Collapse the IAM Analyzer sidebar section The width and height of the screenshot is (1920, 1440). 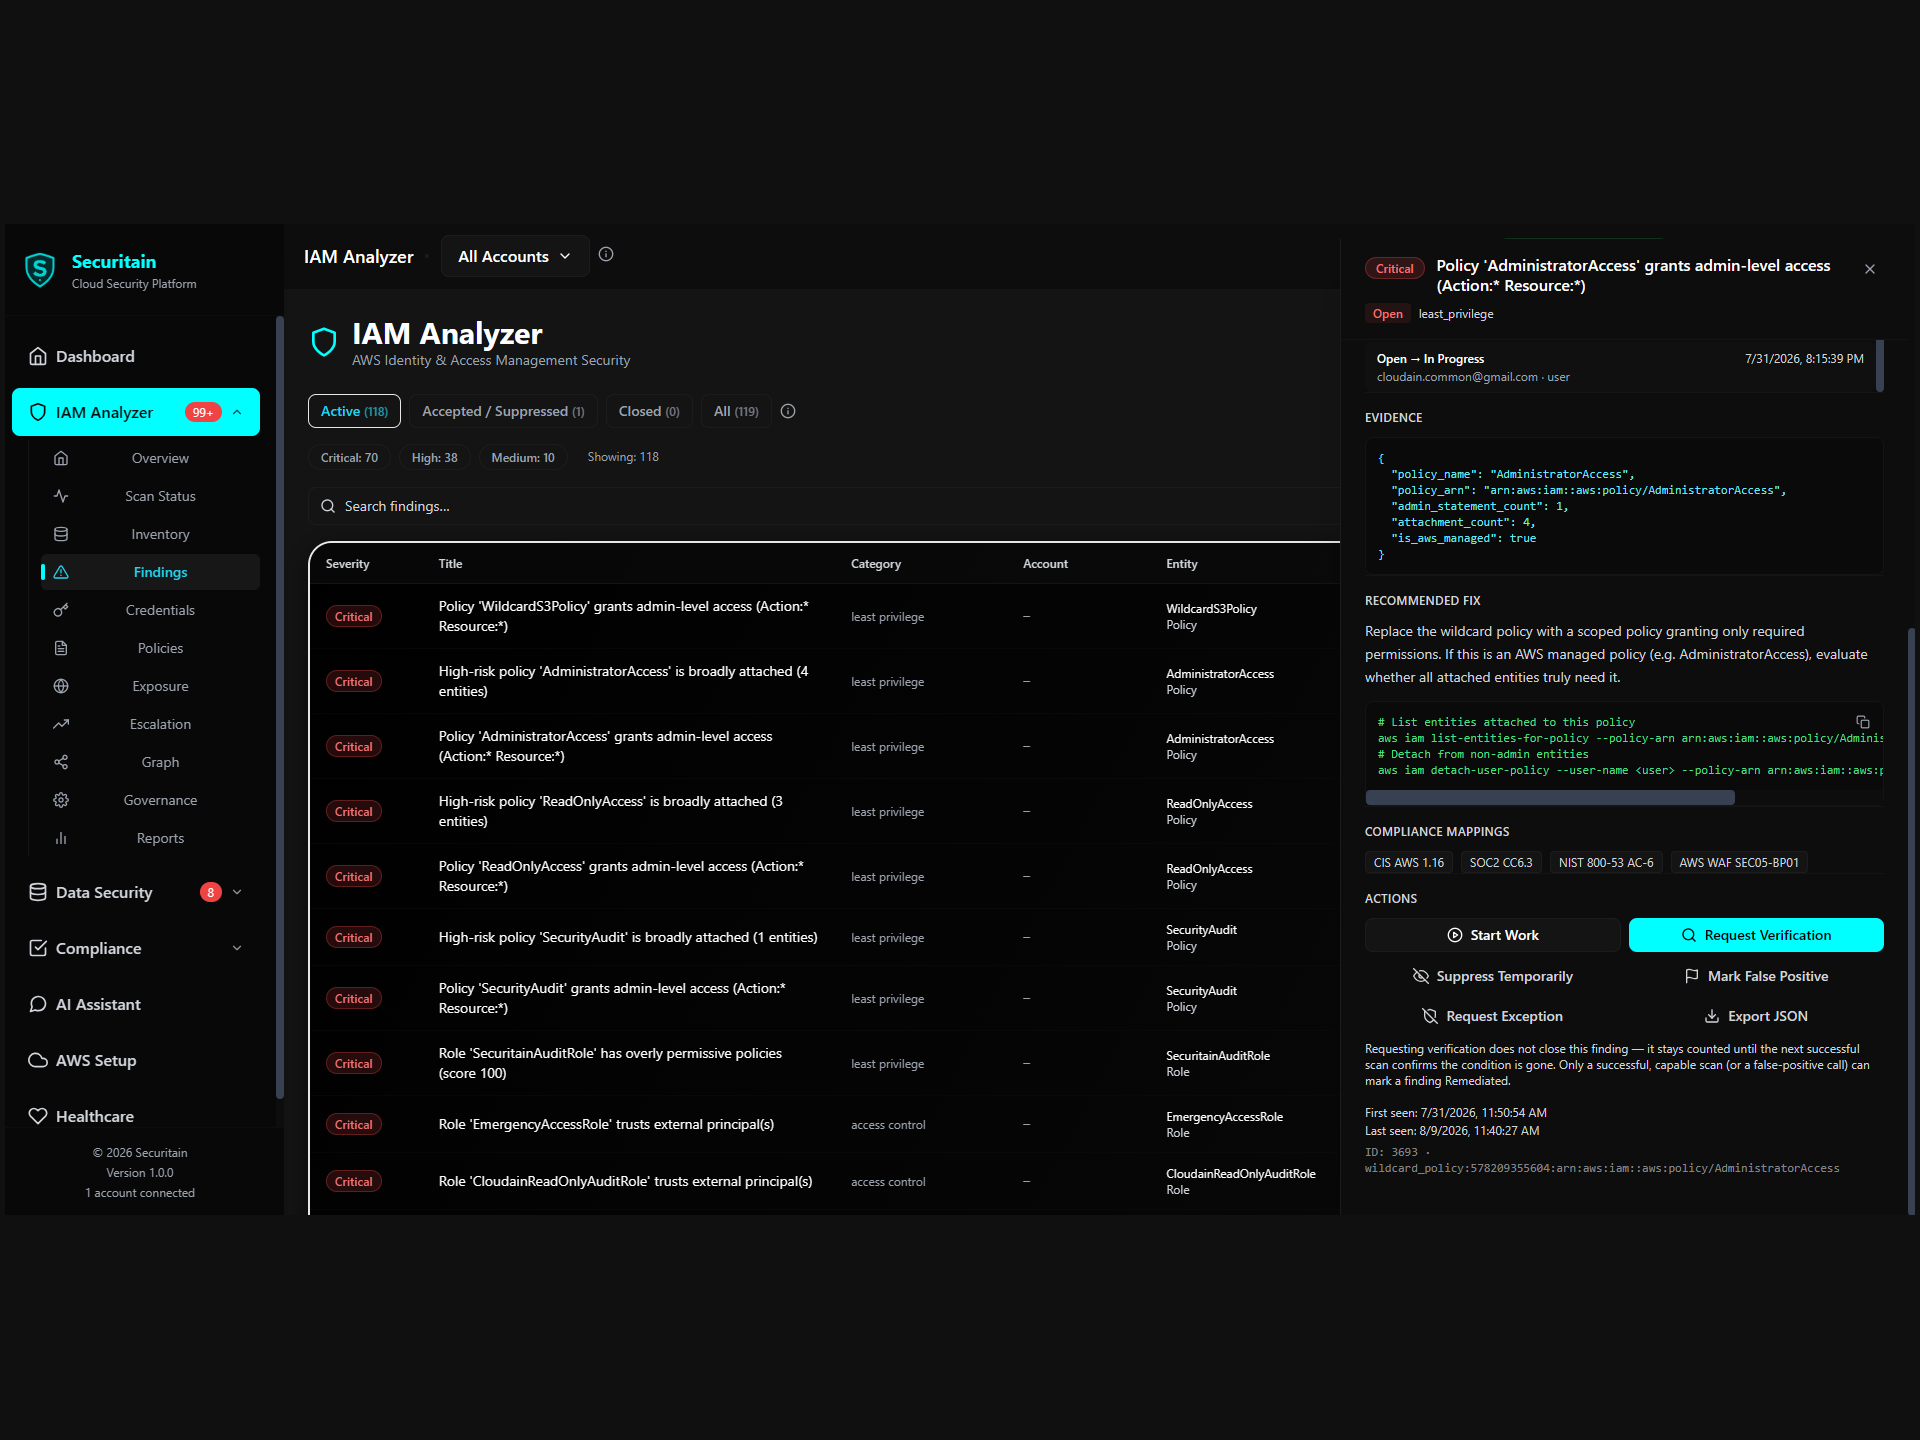tap(237, 413)
